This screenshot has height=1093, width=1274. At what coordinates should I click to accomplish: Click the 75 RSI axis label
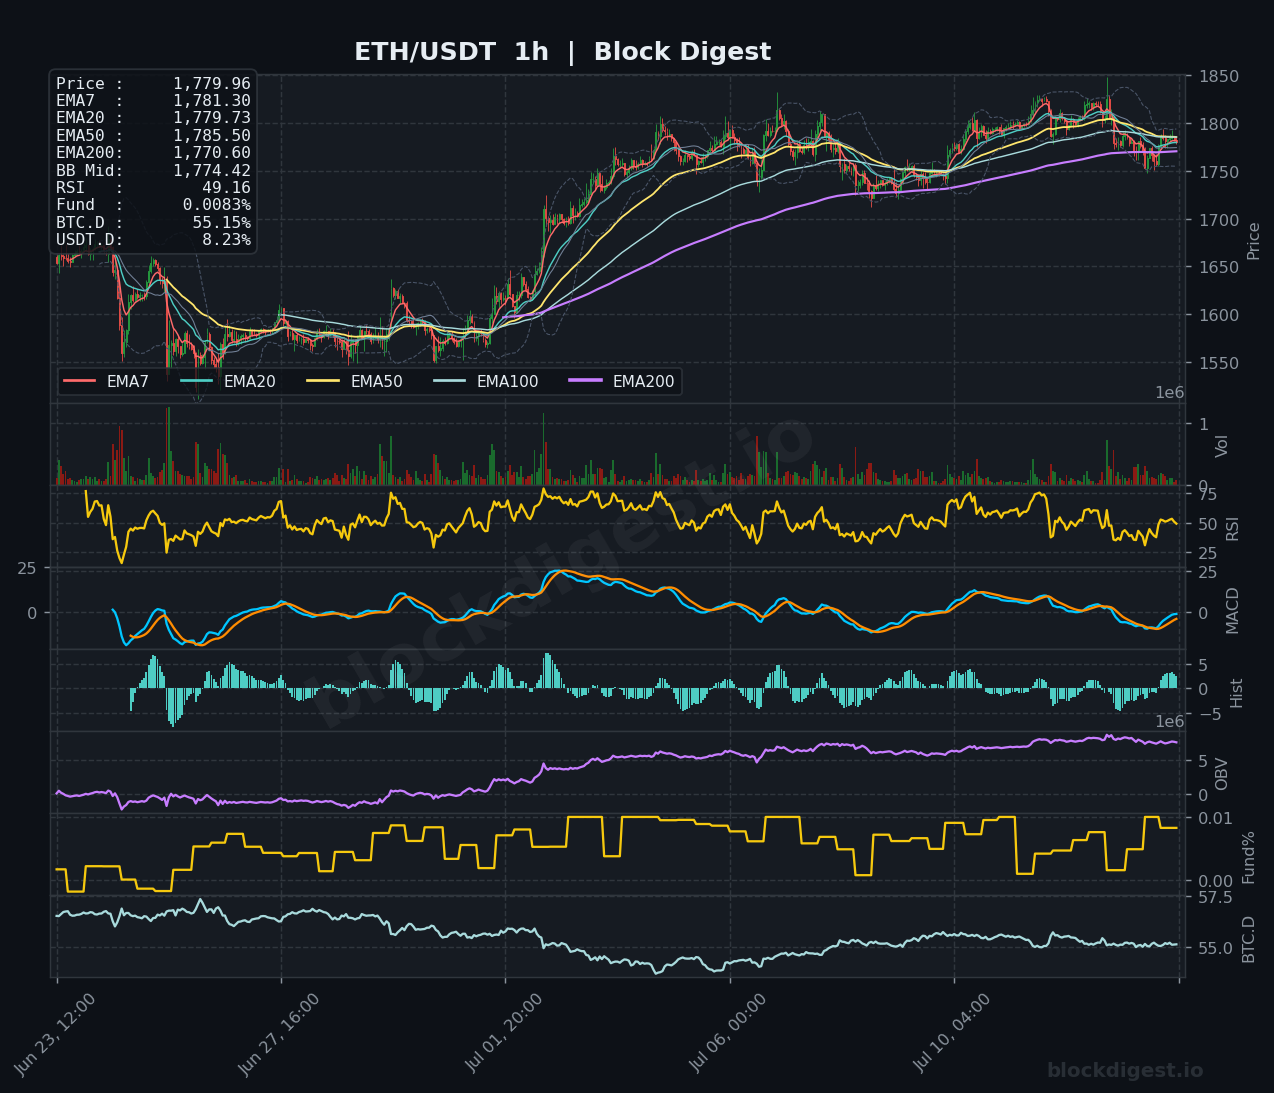point(1208,495)
